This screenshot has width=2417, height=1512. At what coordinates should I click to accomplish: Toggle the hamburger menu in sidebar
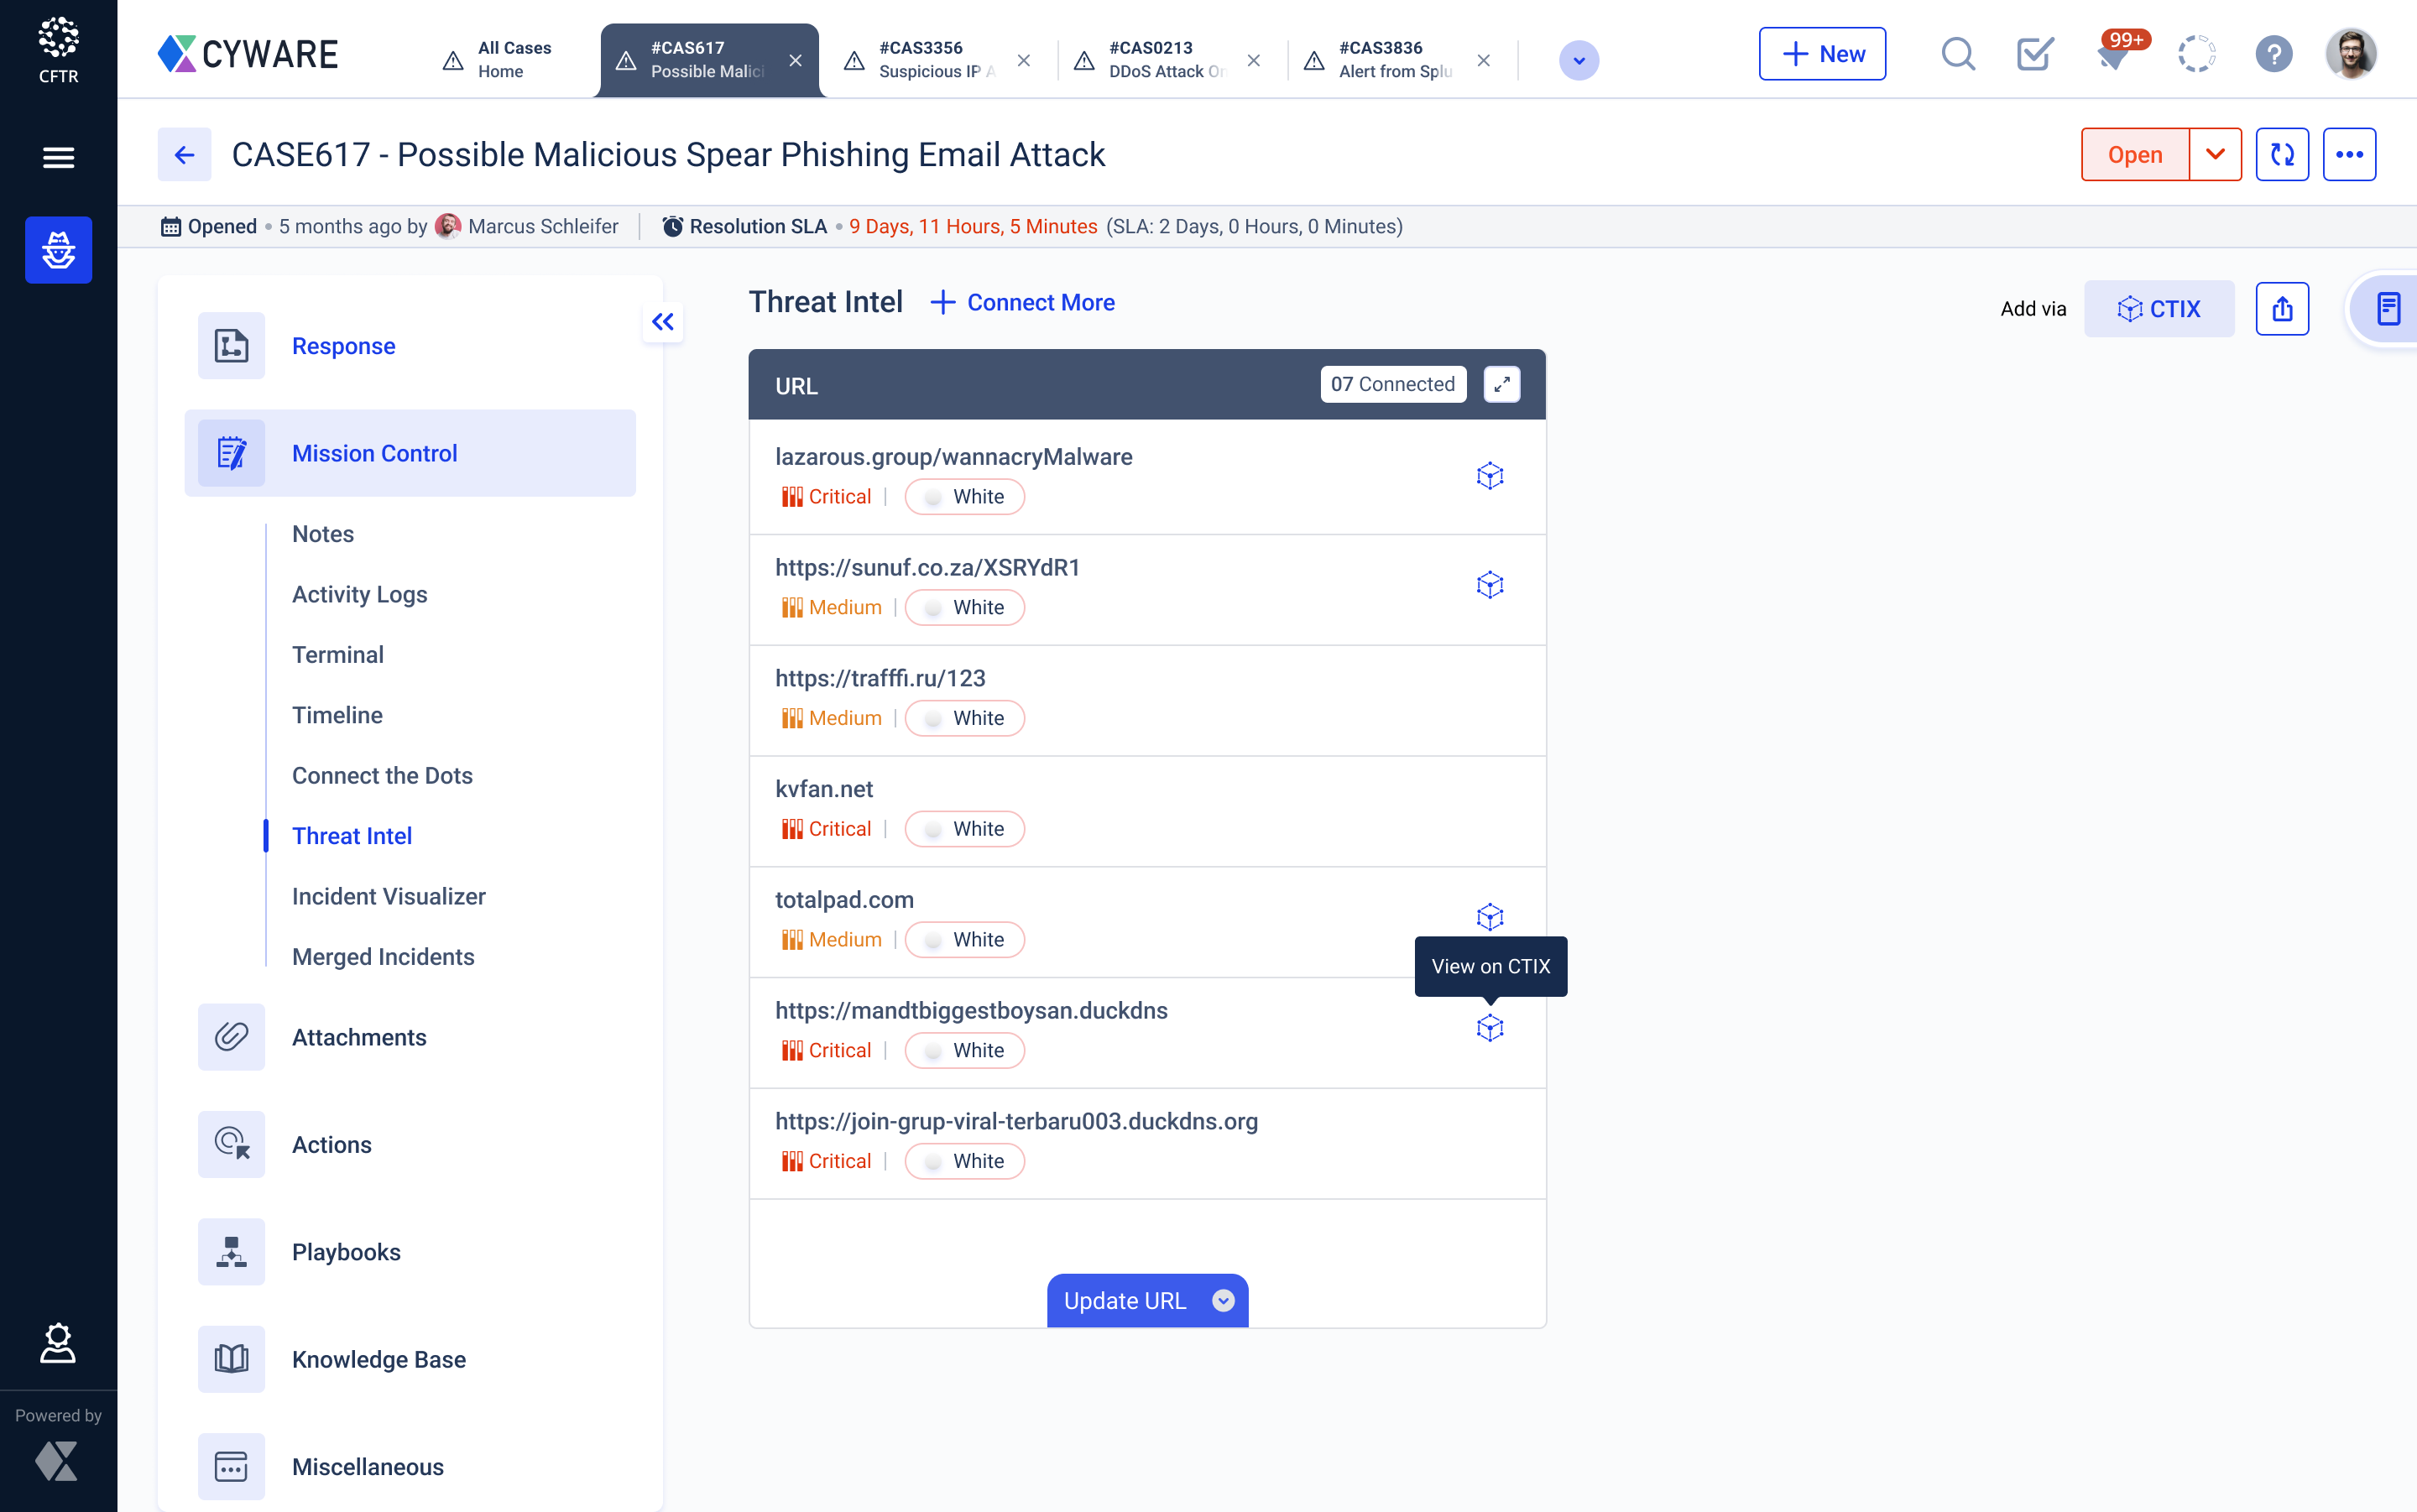point(58,157)
